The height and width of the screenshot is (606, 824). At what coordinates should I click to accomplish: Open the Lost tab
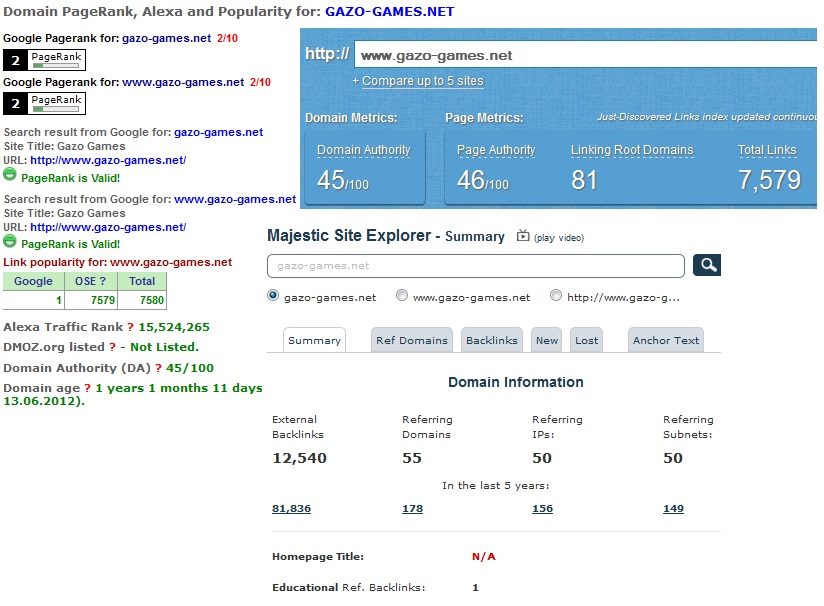pos(586,340)
